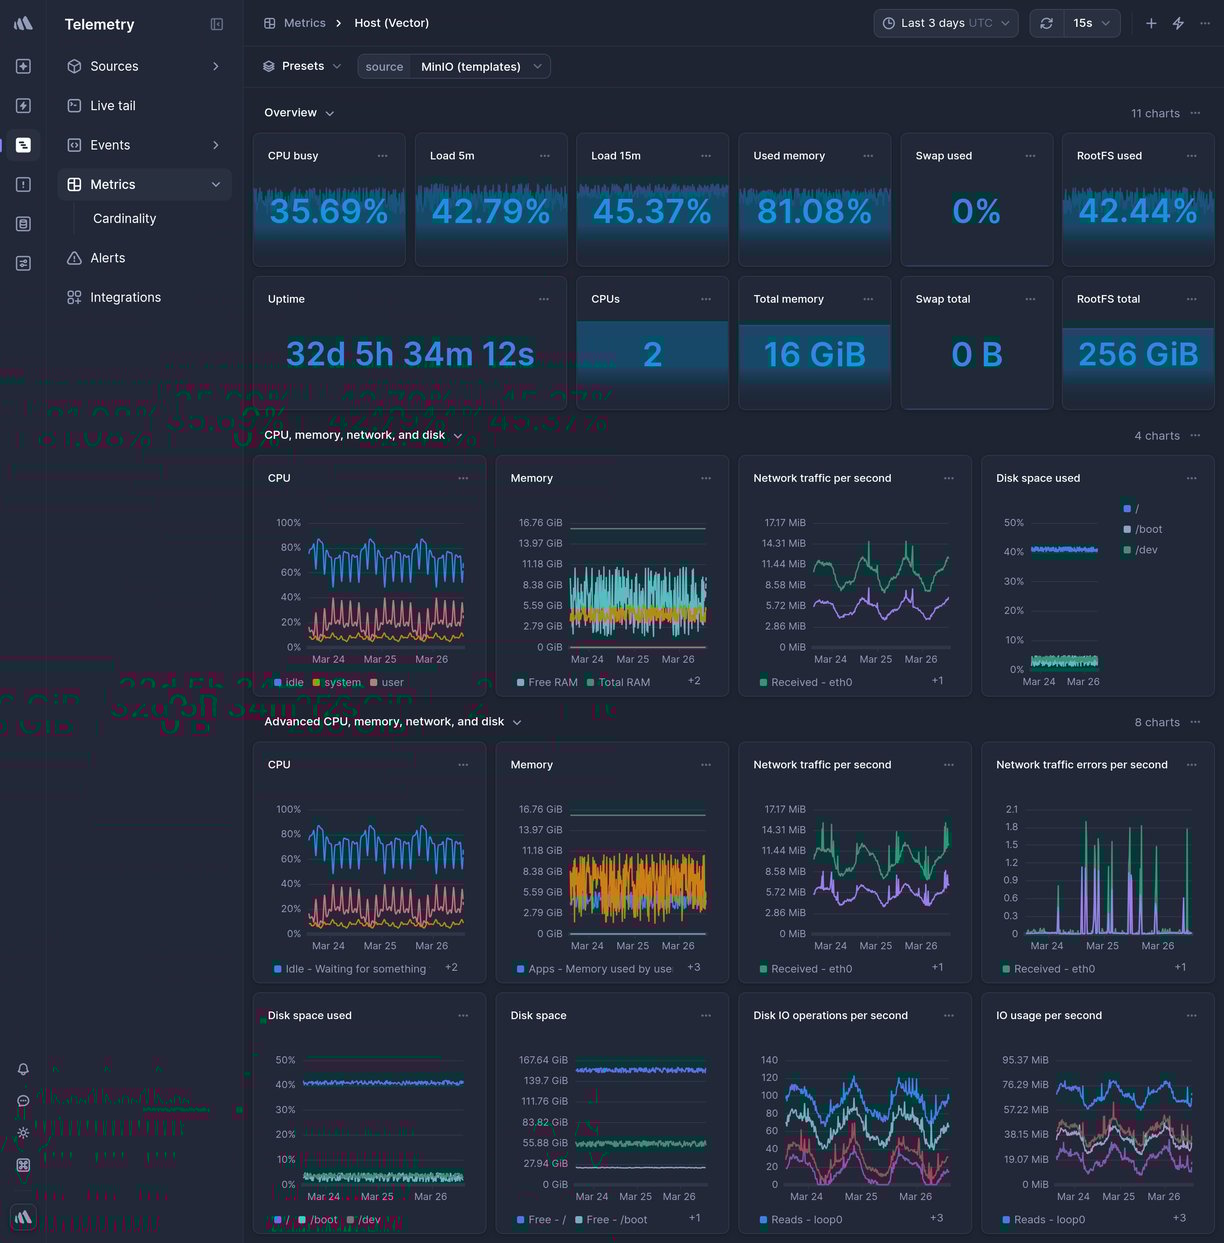Click the lightning bolt icon in mini sidebar
The width and height of the screenshot is (1224, 1243).
[22, 105]
